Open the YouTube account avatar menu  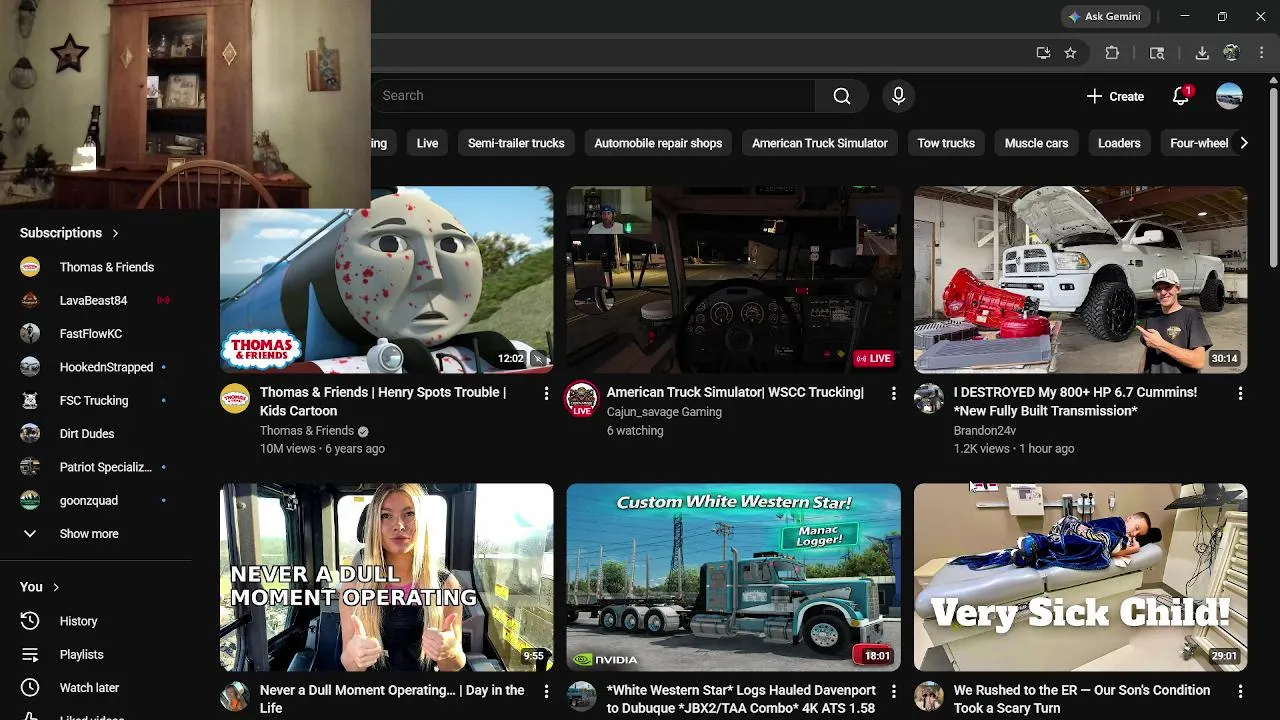1229,96
